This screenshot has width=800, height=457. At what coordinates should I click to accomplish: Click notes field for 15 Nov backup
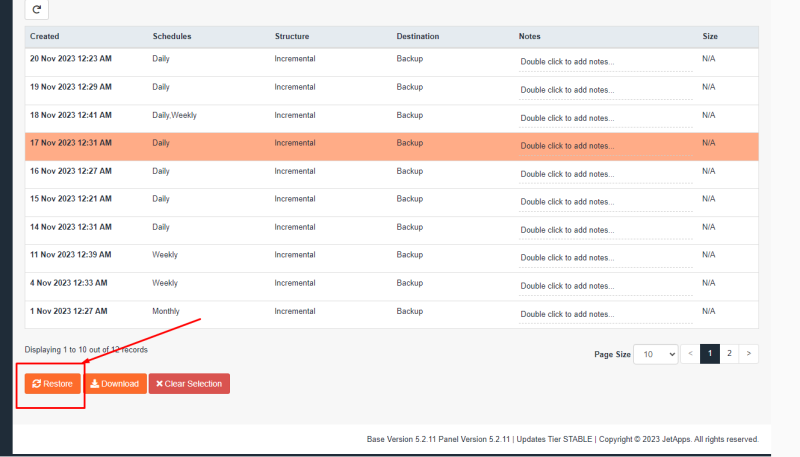point(605,202)
